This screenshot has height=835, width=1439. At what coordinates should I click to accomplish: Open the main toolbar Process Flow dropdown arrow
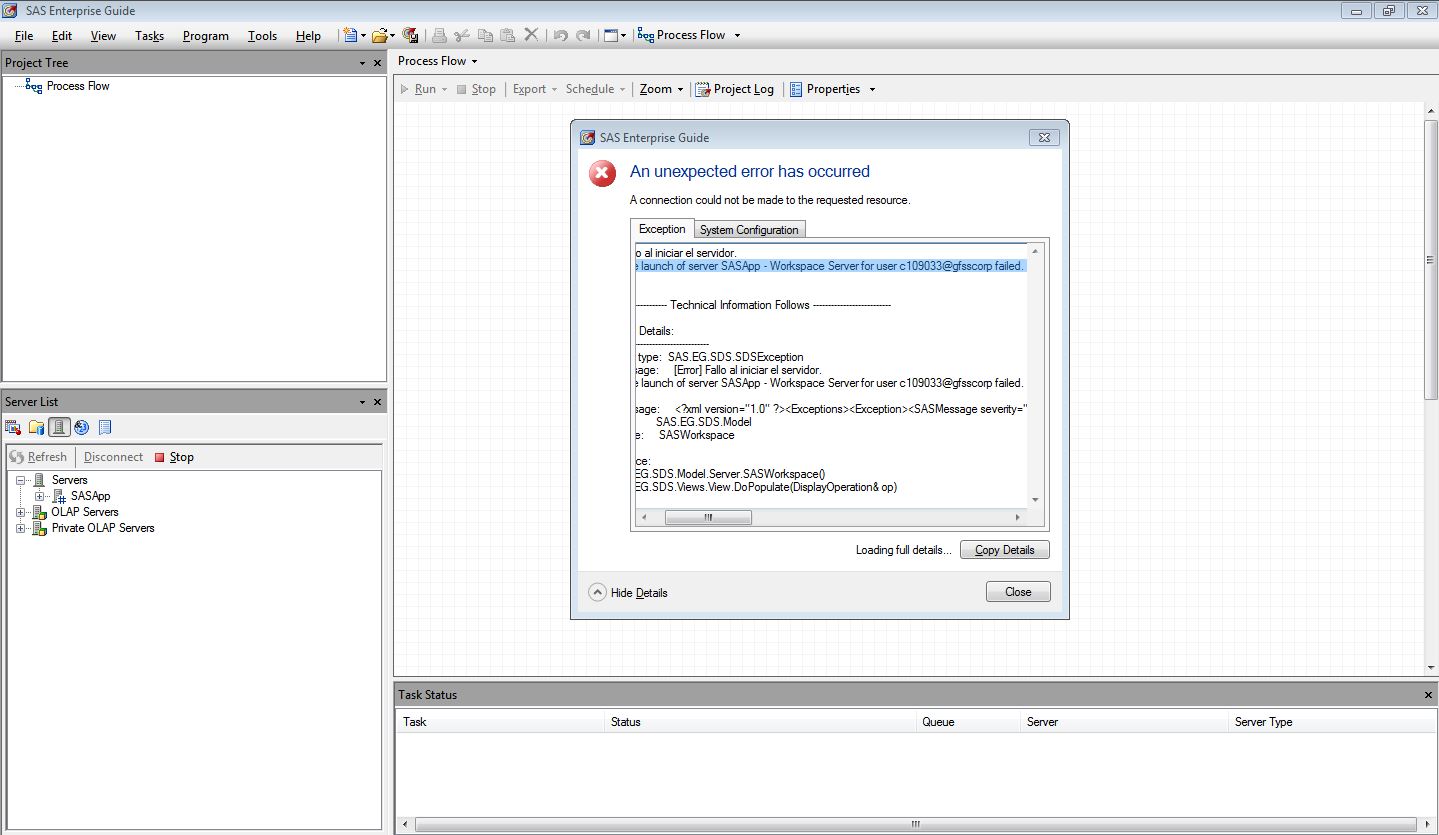[x=737, y=35]
